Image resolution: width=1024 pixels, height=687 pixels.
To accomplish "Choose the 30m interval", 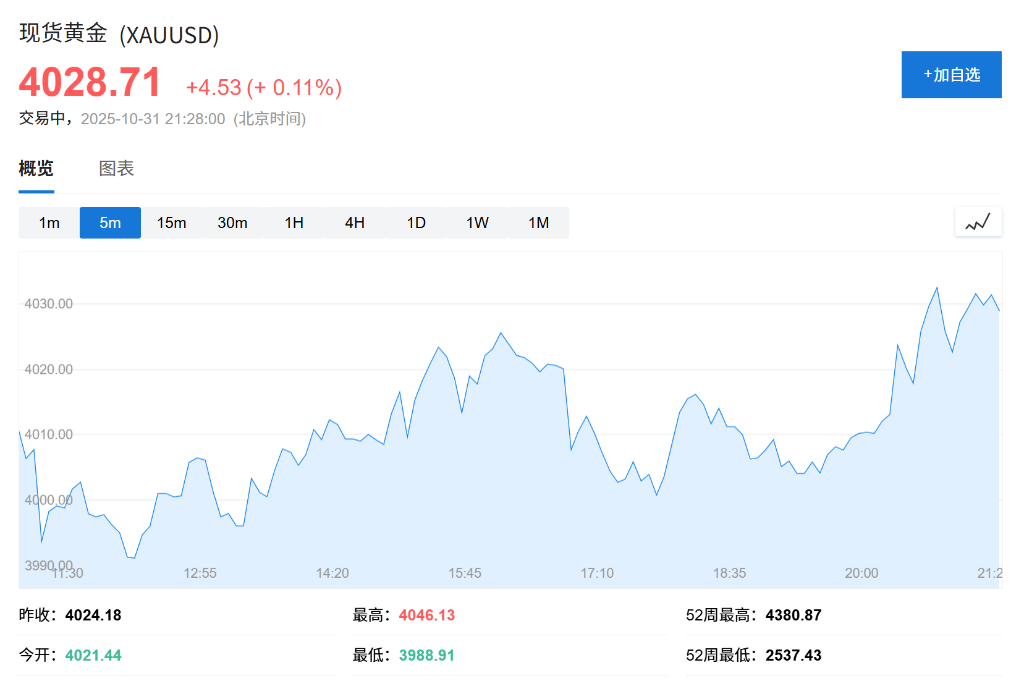I will 232,222.
